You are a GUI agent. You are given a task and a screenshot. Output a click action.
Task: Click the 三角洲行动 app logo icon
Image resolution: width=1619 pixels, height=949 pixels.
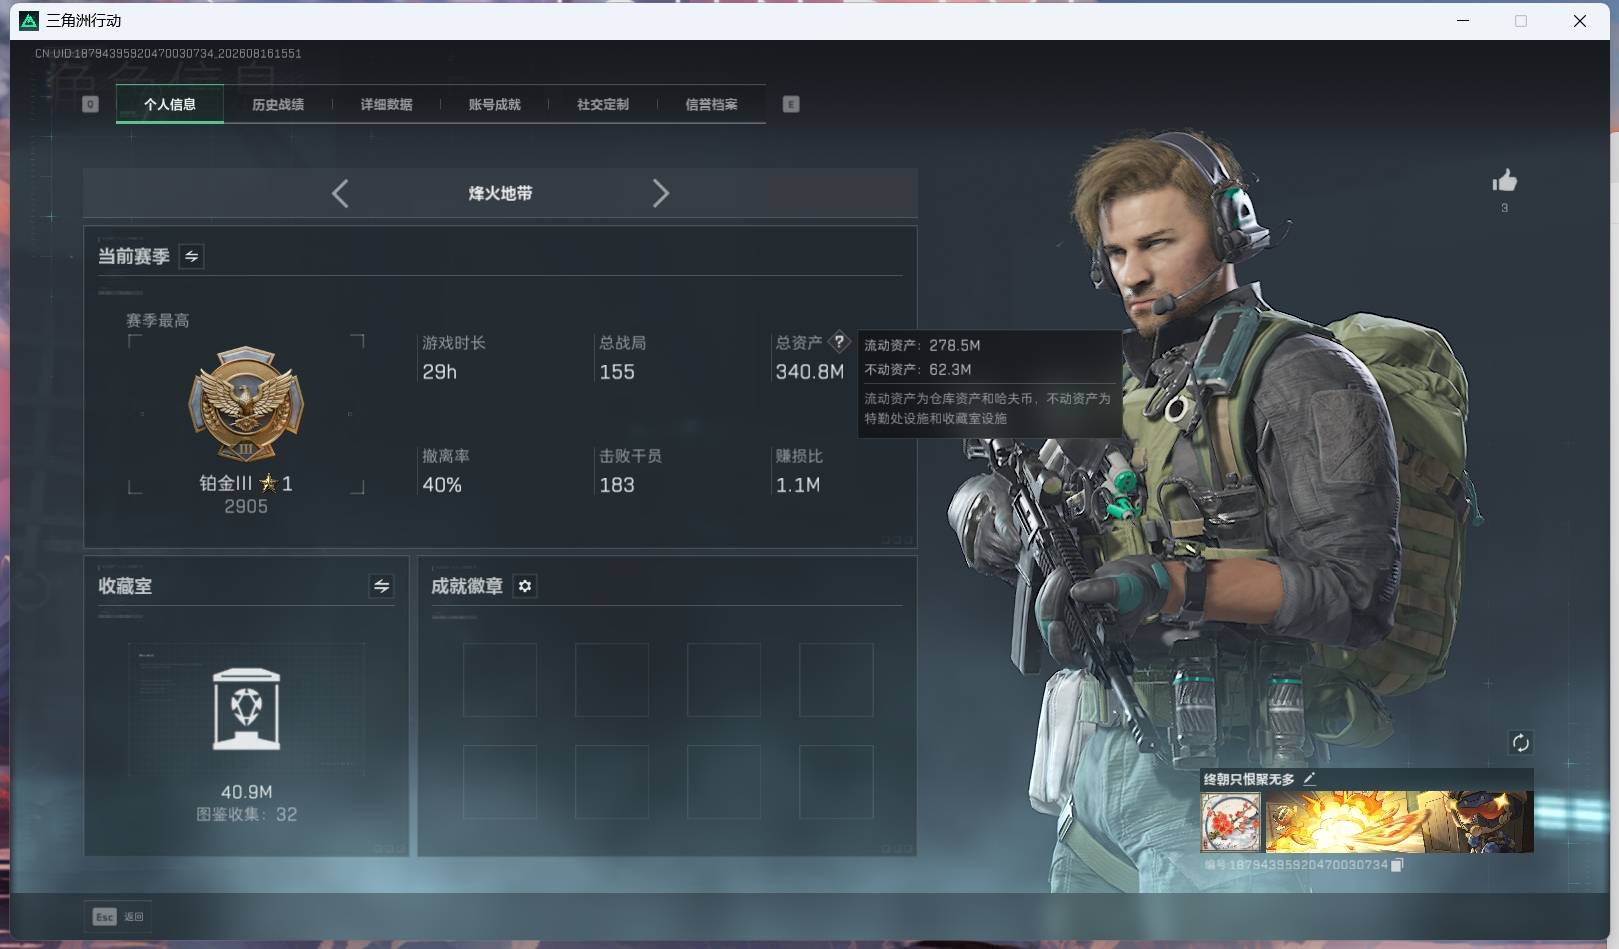tap(29, 20)
